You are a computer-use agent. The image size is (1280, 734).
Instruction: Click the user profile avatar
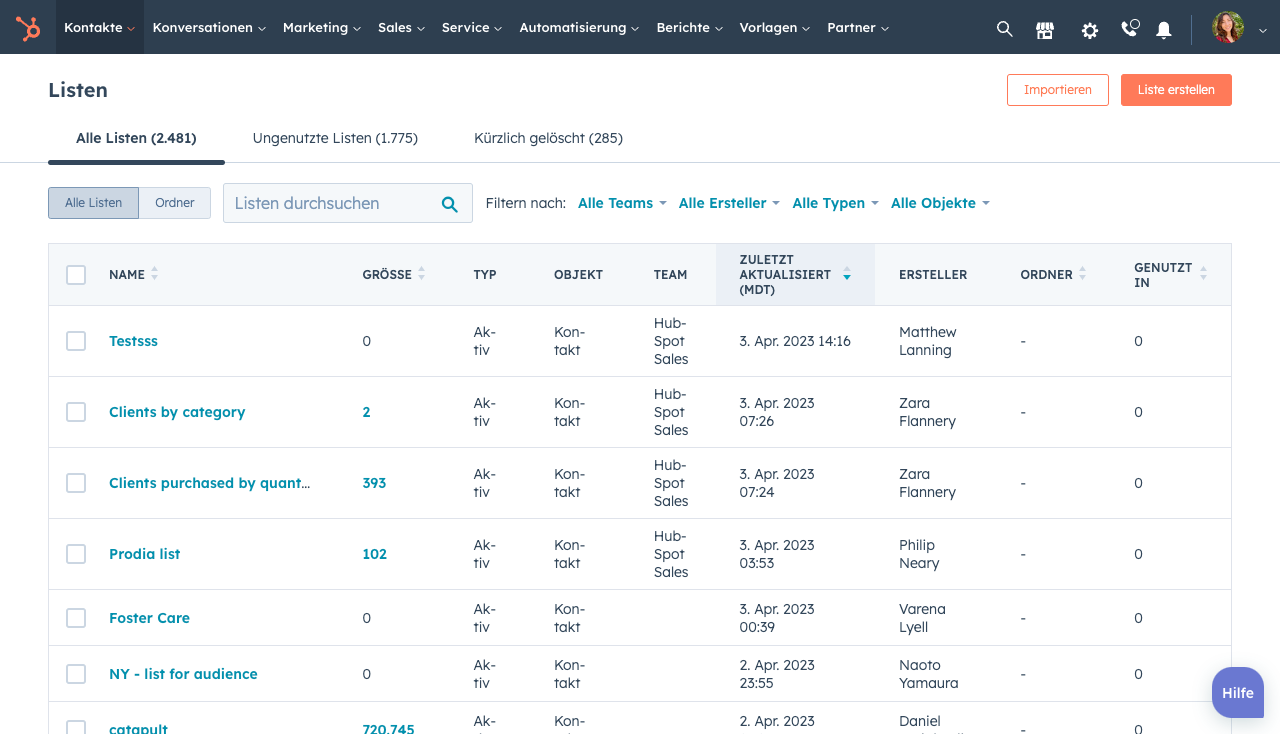[x=1228, y=28]
